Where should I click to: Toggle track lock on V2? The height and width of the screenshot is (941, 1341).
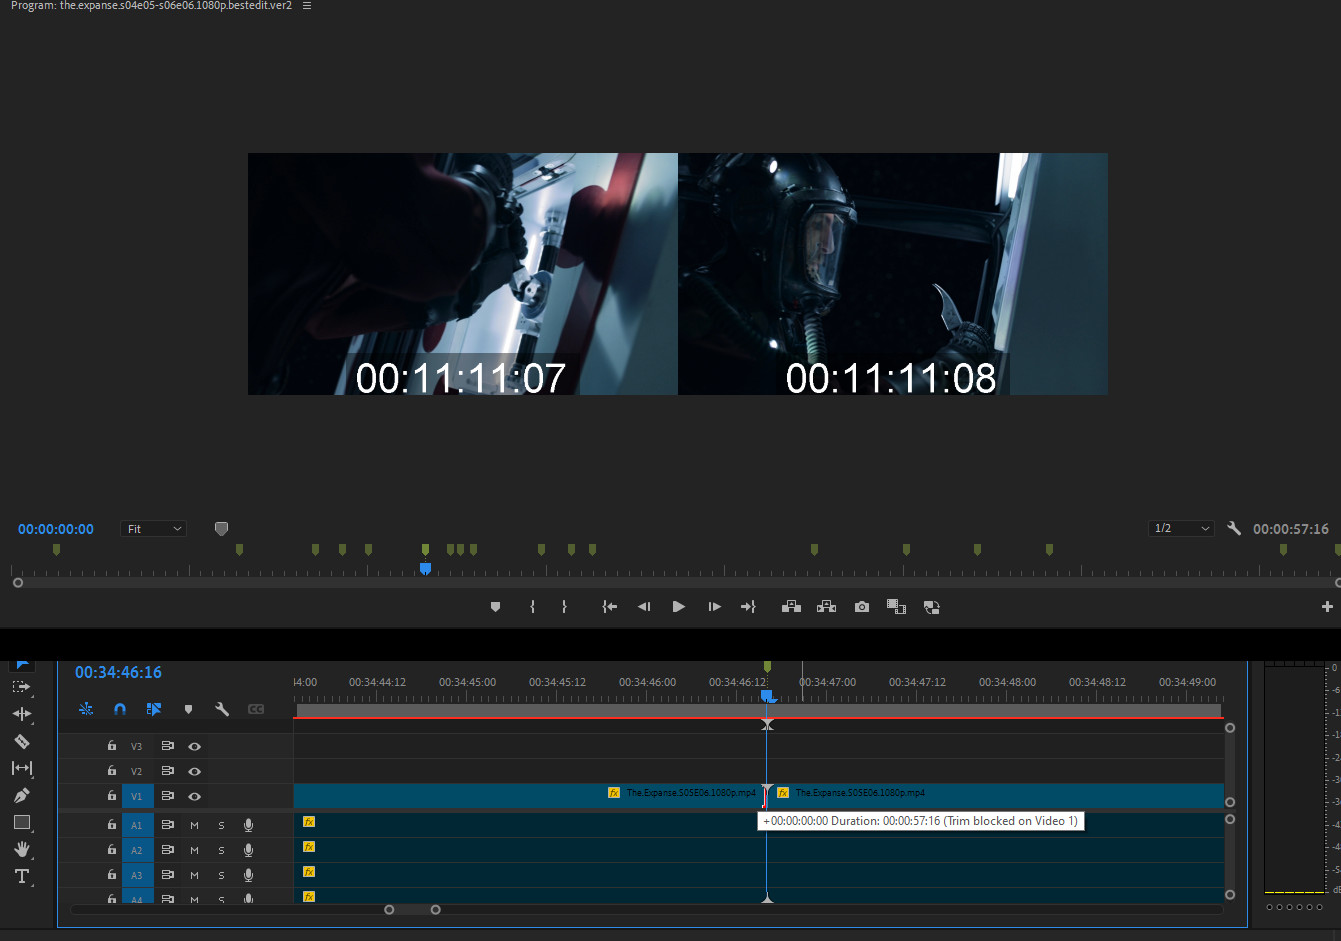(x=112, y=771)
